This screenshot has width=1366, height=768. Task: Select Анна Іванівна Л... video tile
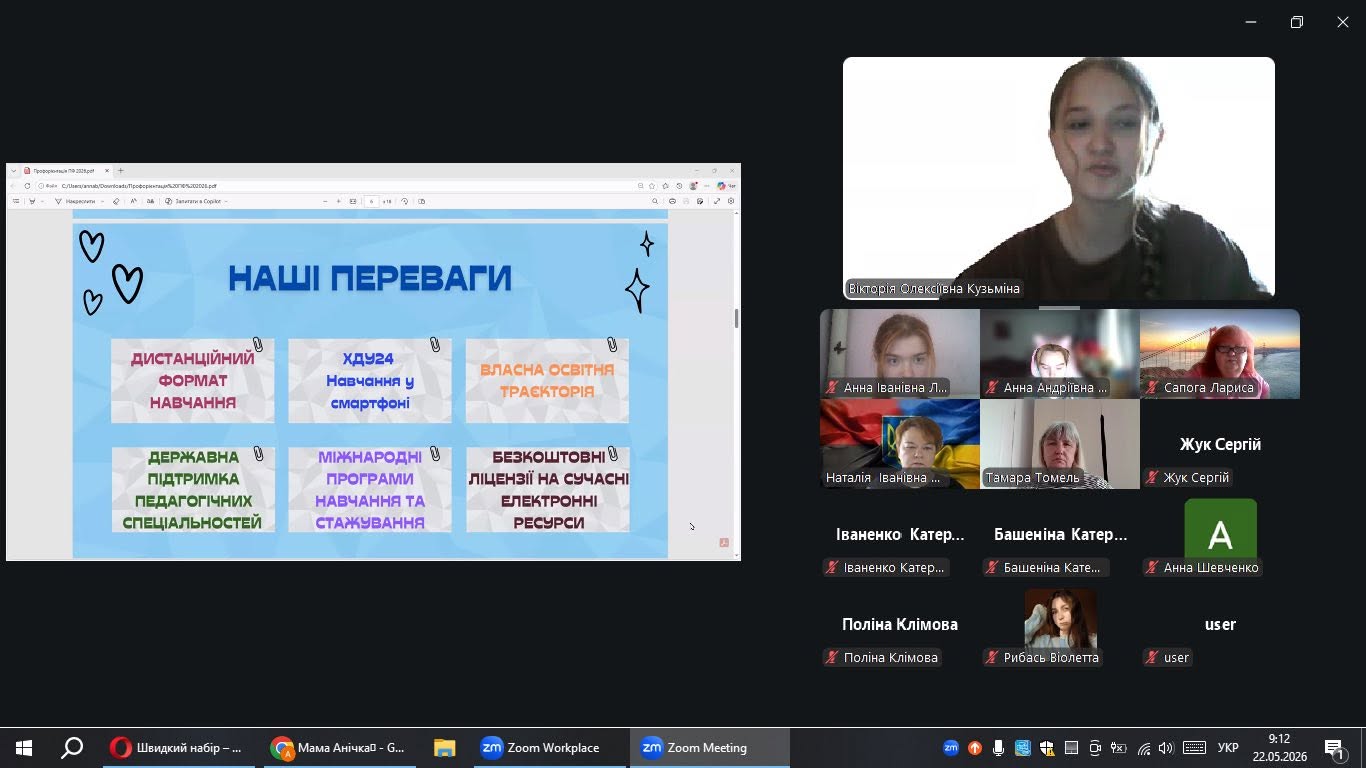click(900, 354)
